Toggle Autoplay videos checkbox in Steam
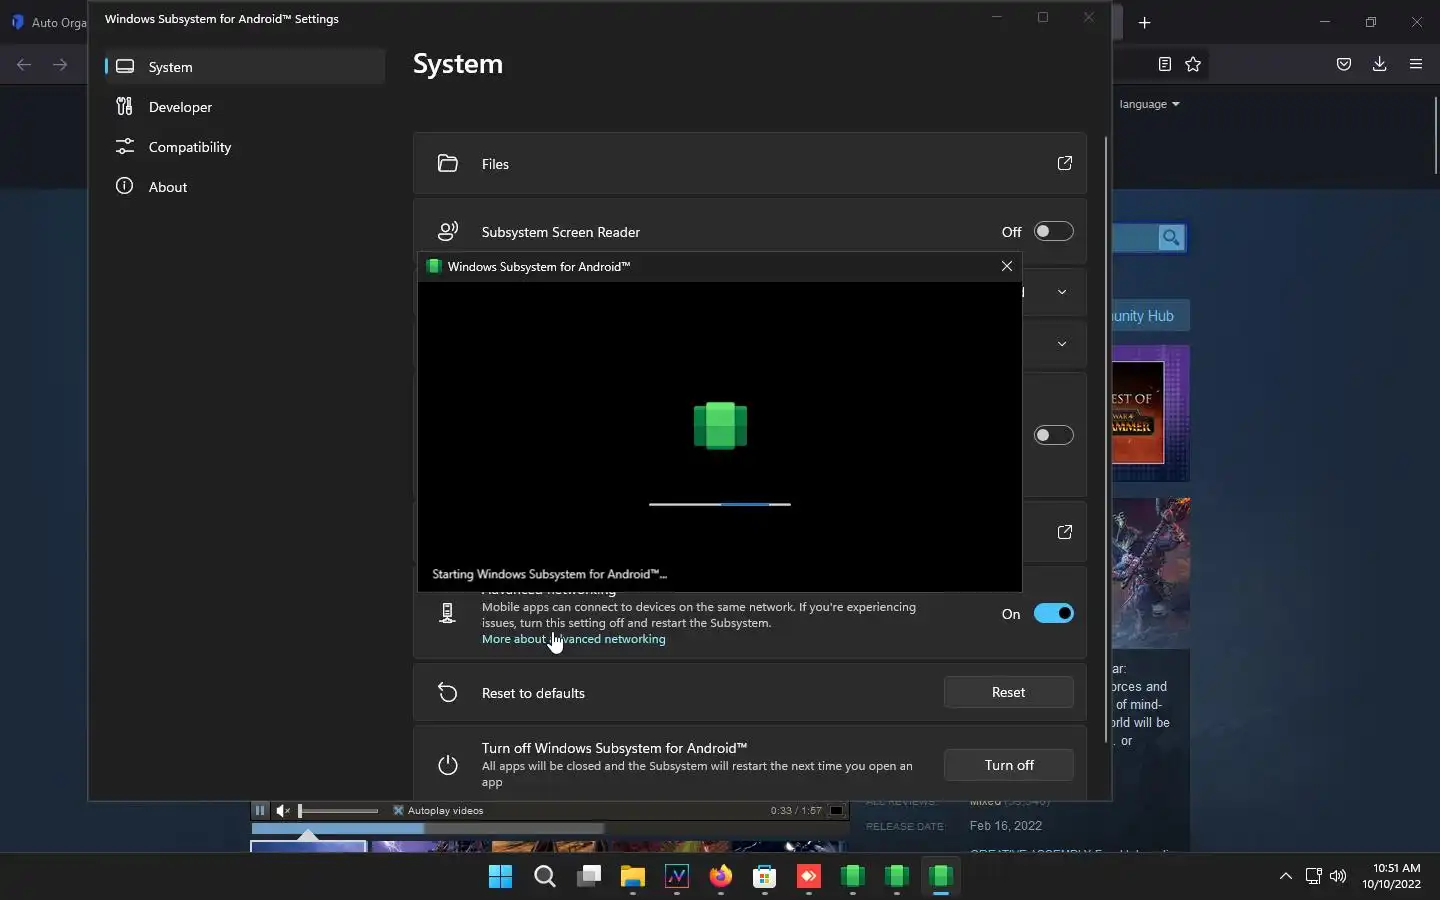Screen dimensions: 1440x900 click(x=398, y=810)
